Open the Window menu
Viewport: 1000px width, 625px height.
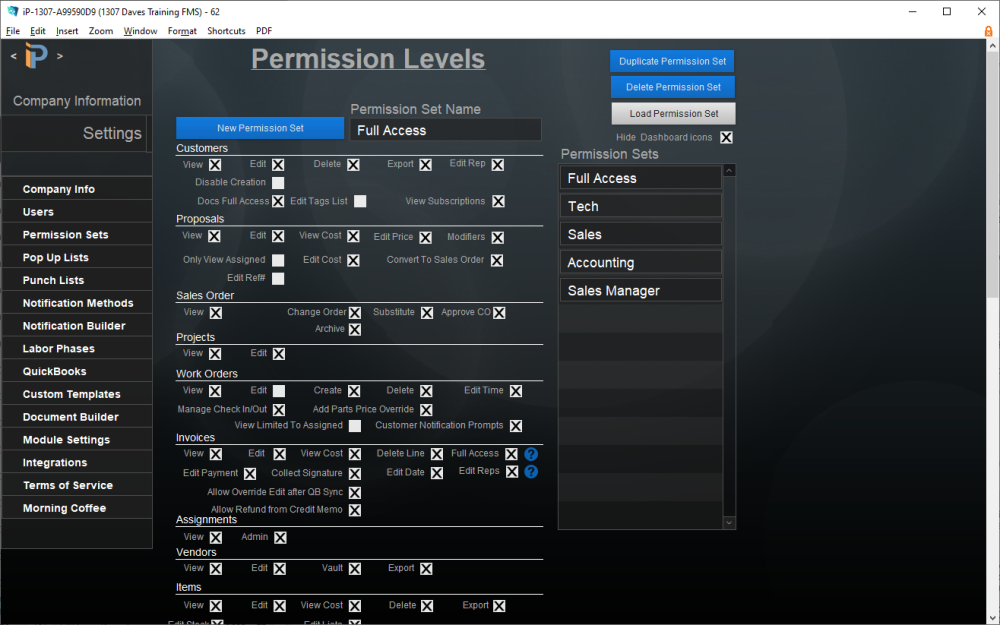coord(140,31)
